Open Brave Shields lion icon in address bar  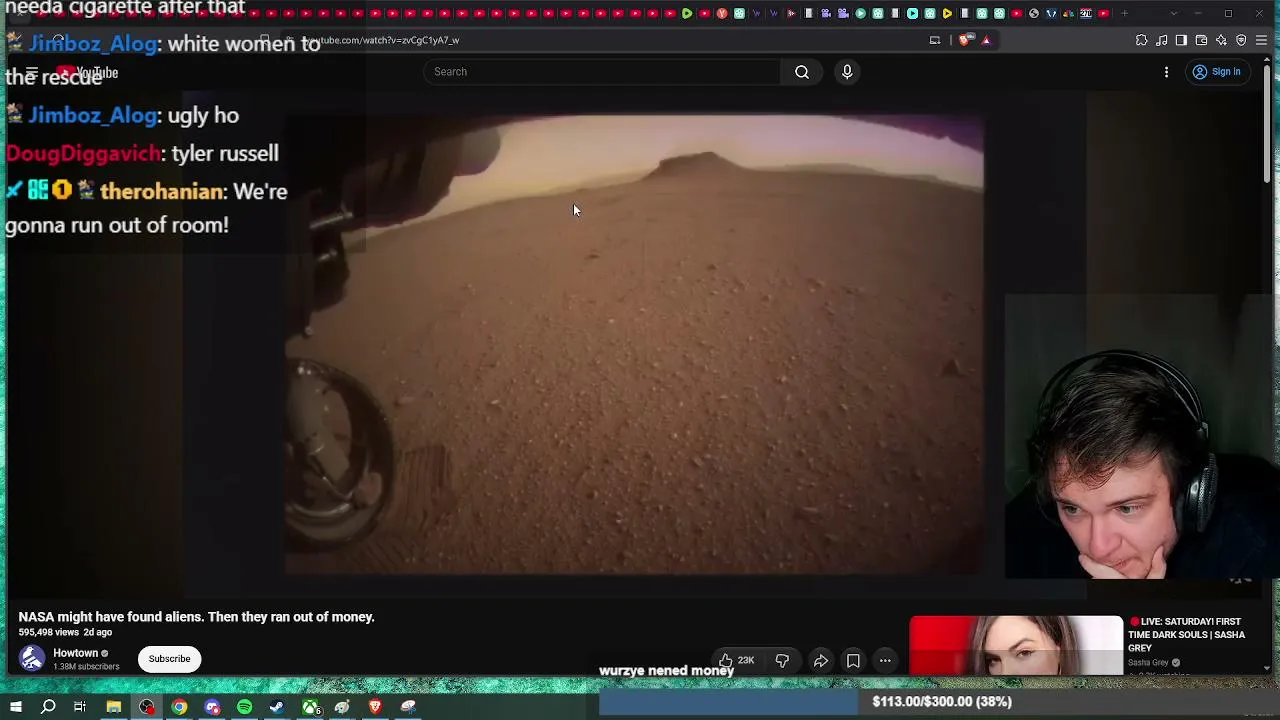tap(964, 40)
